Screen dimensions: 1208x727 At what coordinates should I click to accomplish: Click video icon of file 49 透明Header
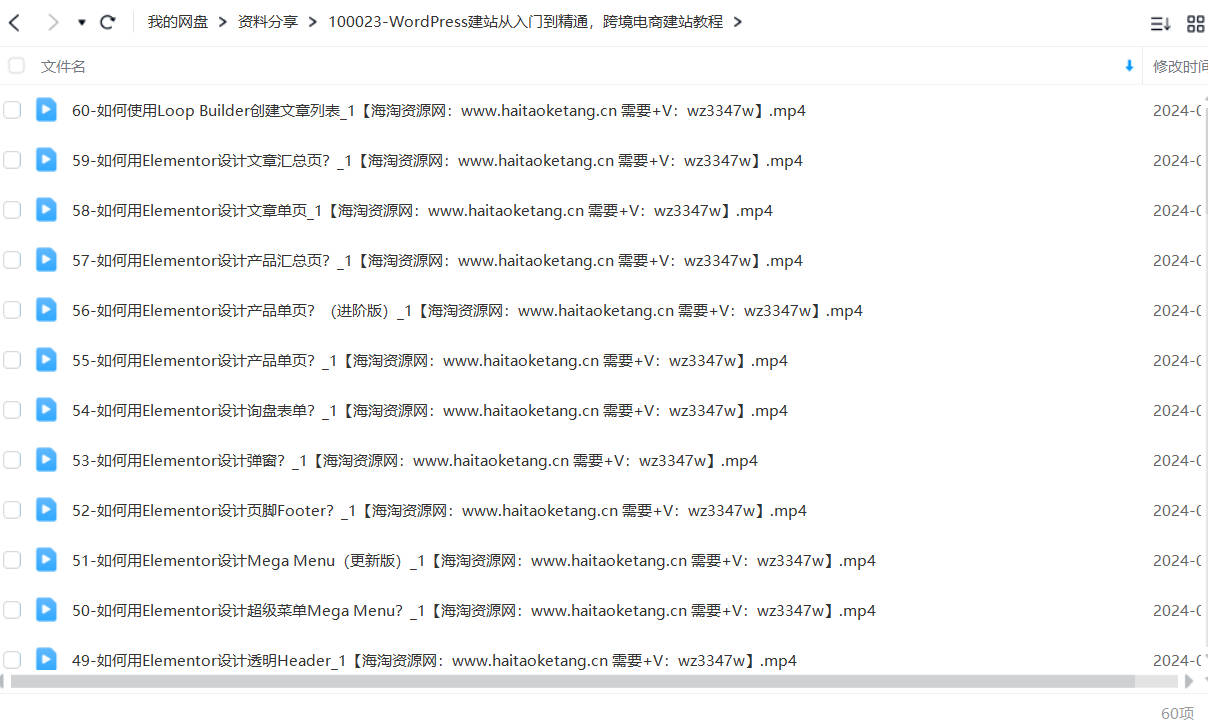tap(46, 659)
